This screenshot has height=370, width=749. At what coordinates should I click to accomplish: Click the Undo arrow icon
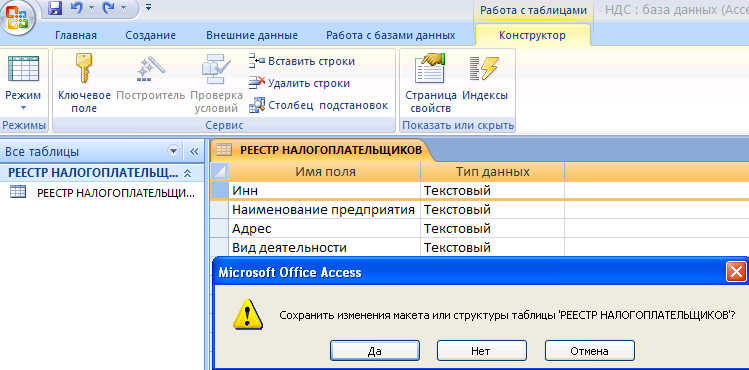tap(76, 8)
